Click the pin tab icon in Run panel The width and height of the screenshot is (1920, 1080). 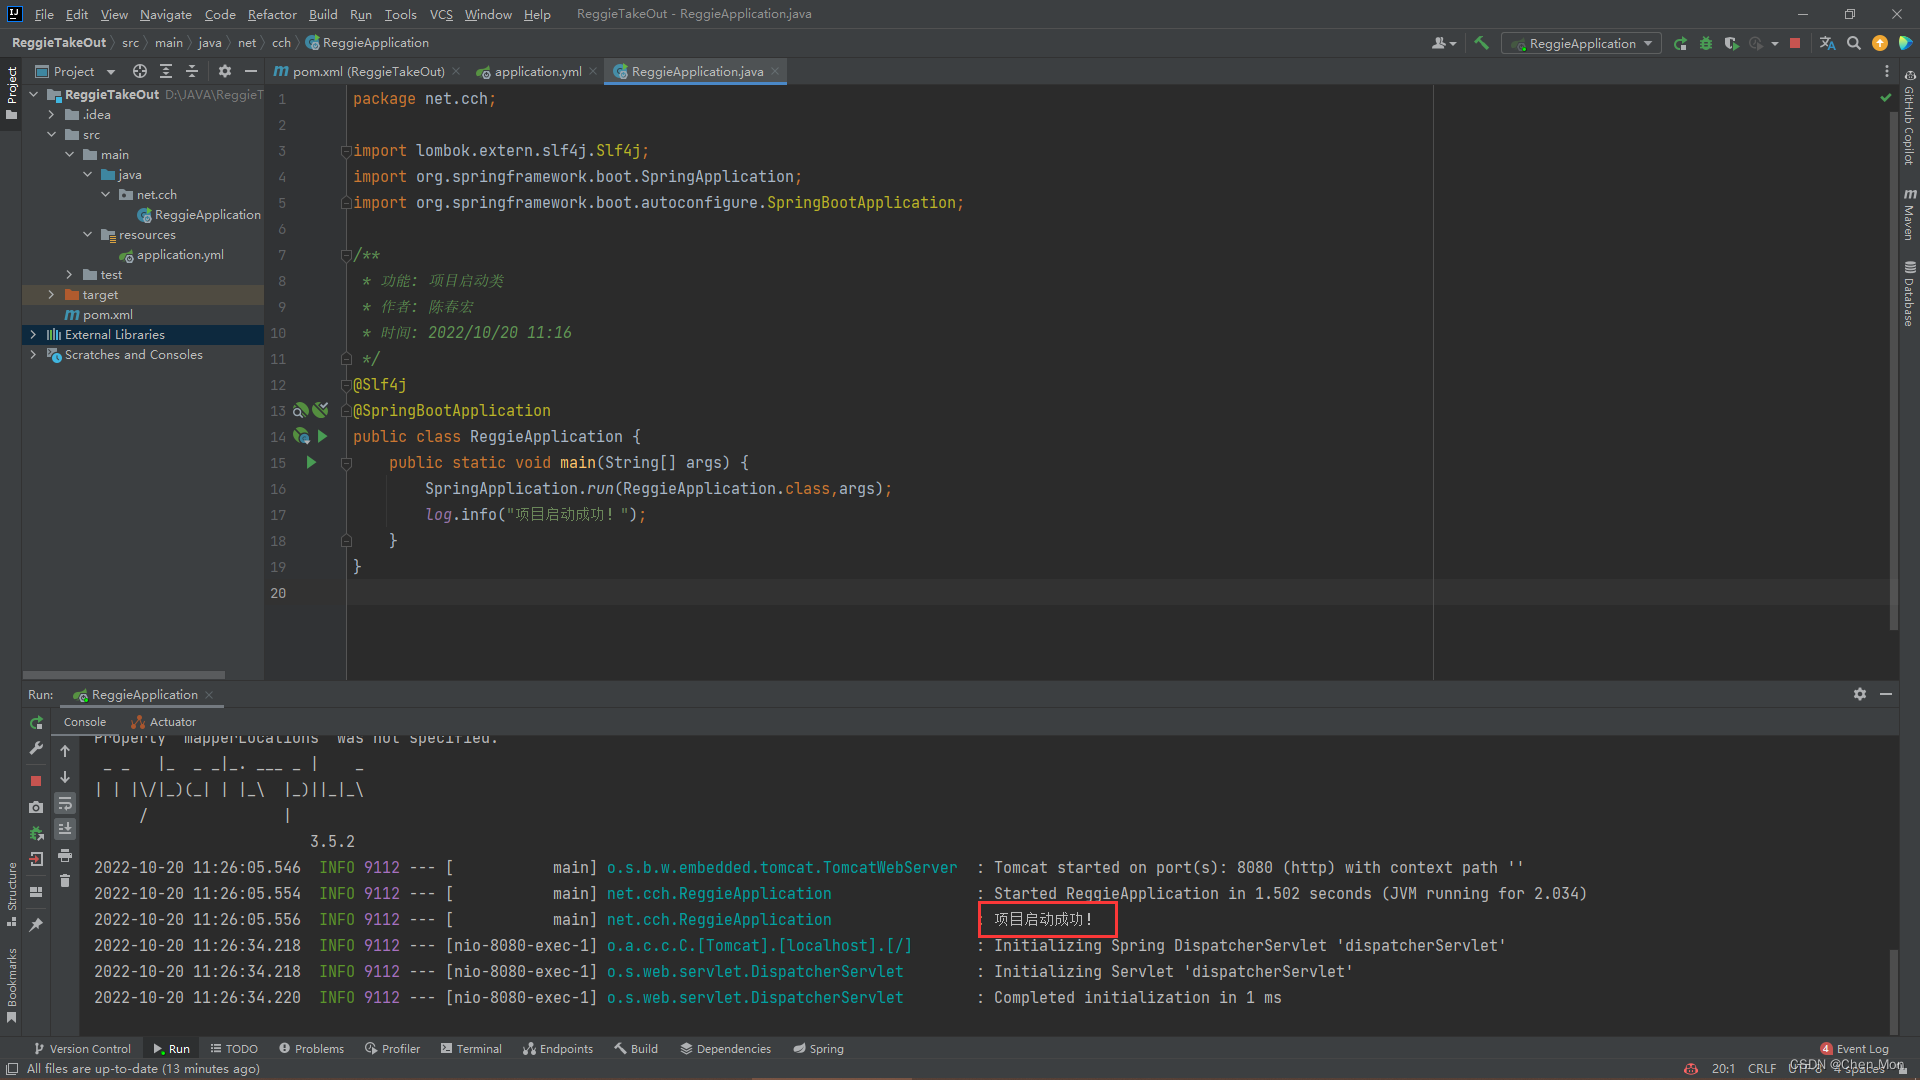pos(36,925)
